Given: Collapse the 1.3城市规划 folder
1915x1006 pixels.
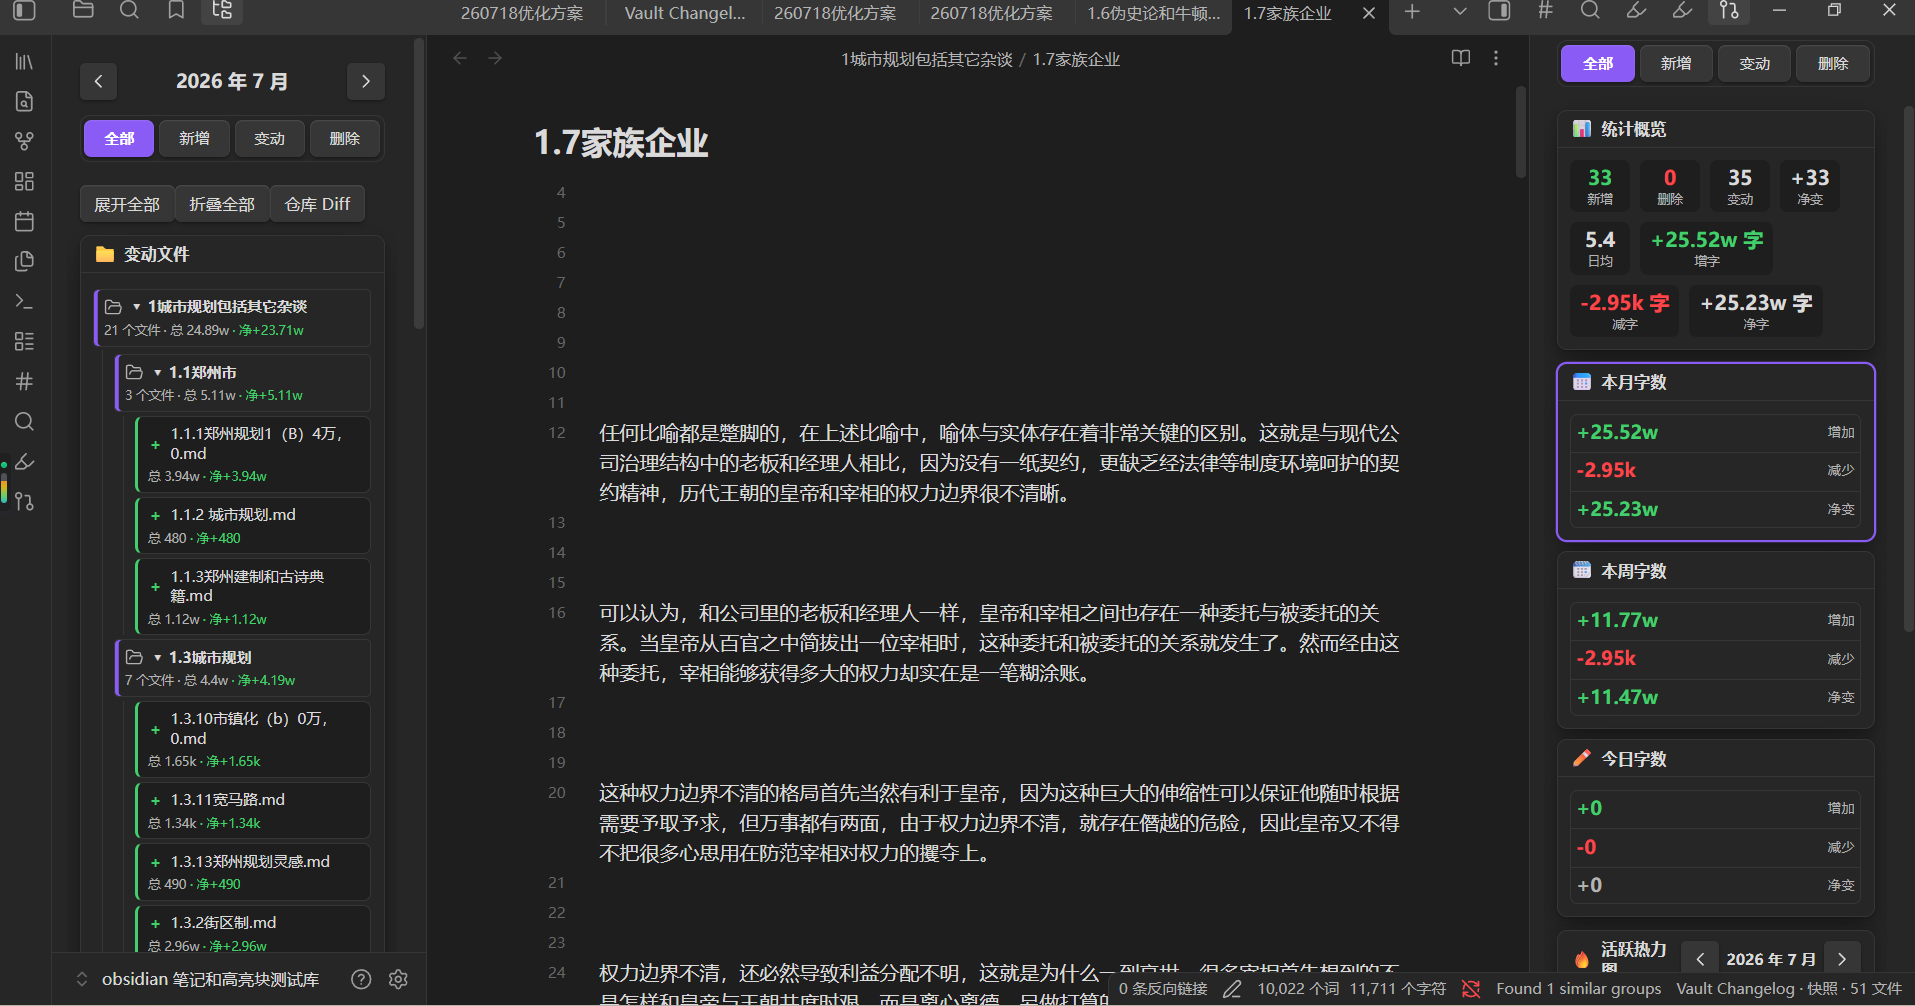Looking at the screenshot, I should click(158, 658).
